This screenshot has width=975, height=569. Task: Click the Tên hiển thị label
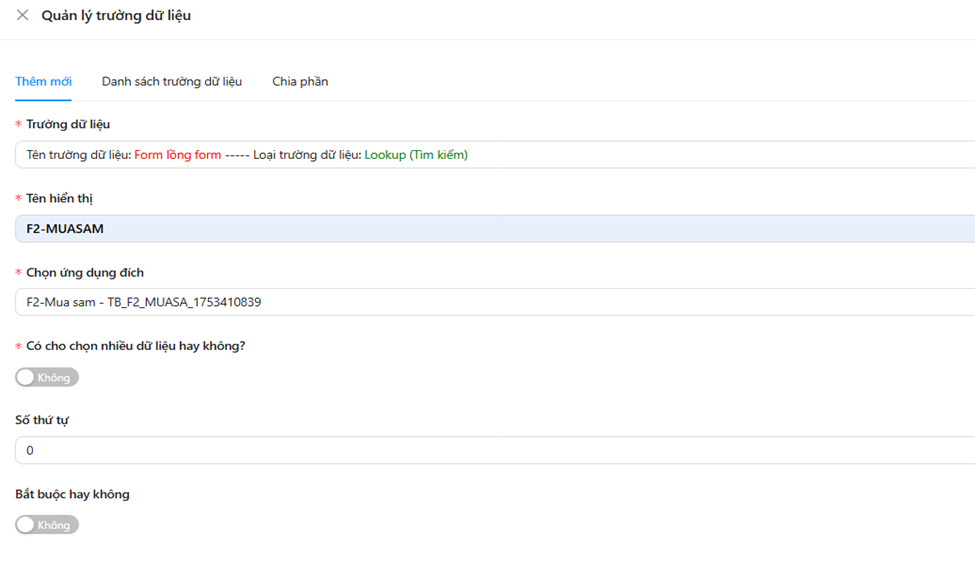[x=59, y=198]
